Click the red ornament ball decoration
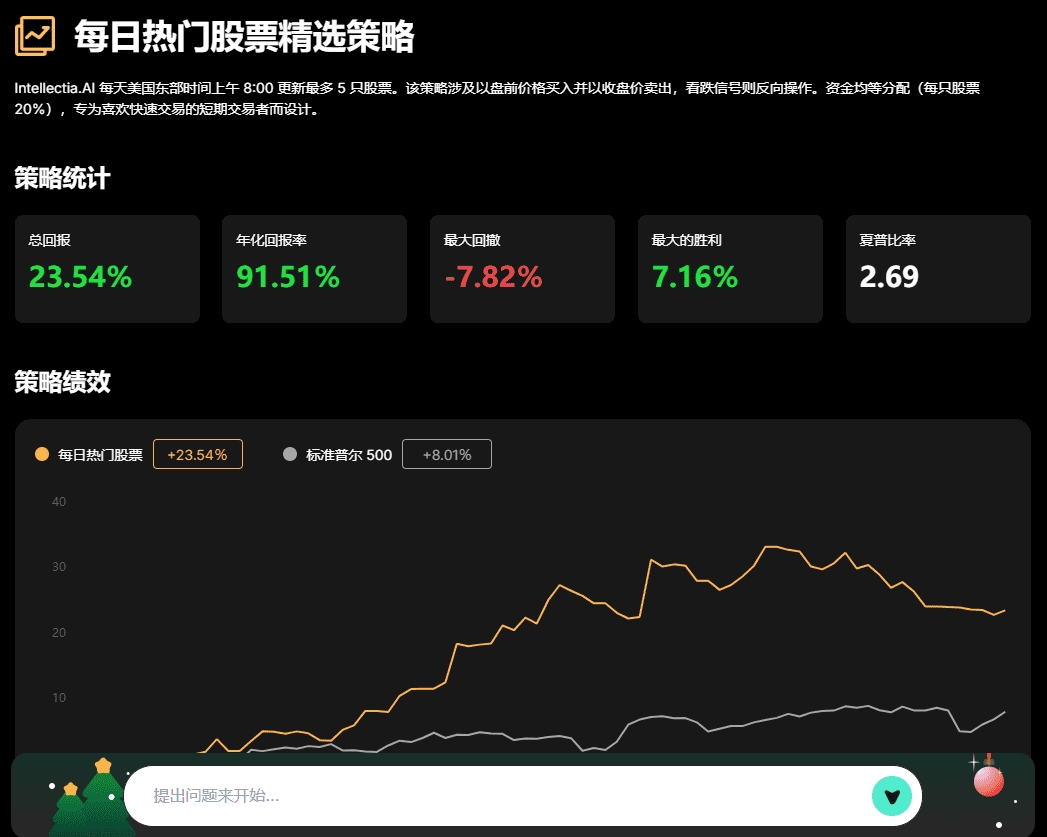 tap(988, 781)
